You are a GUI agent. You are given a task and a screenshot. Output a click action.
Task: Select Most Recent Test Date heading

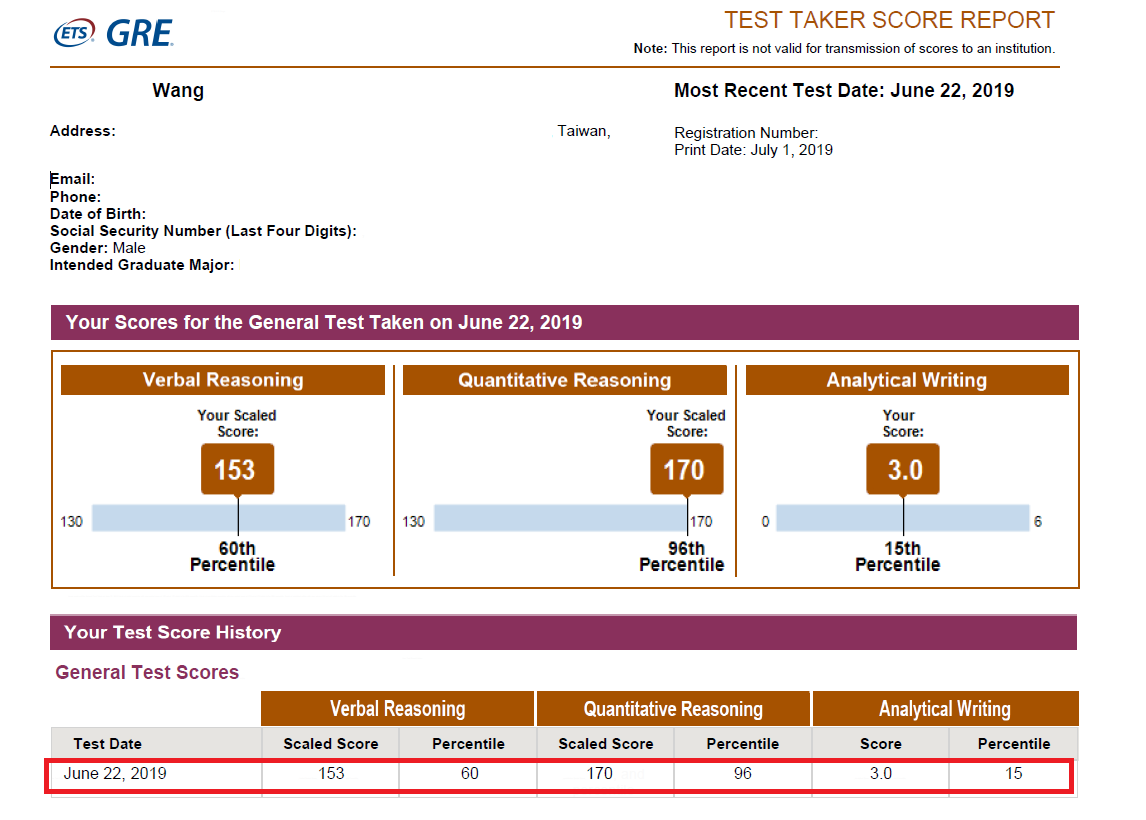click(x=844, y=91)
